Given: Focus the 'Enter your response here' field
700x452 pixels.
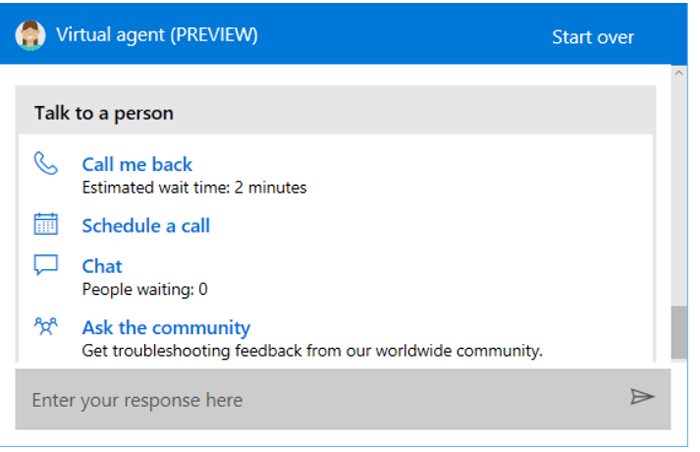Looking at the screenshot, I should (343, 399).
